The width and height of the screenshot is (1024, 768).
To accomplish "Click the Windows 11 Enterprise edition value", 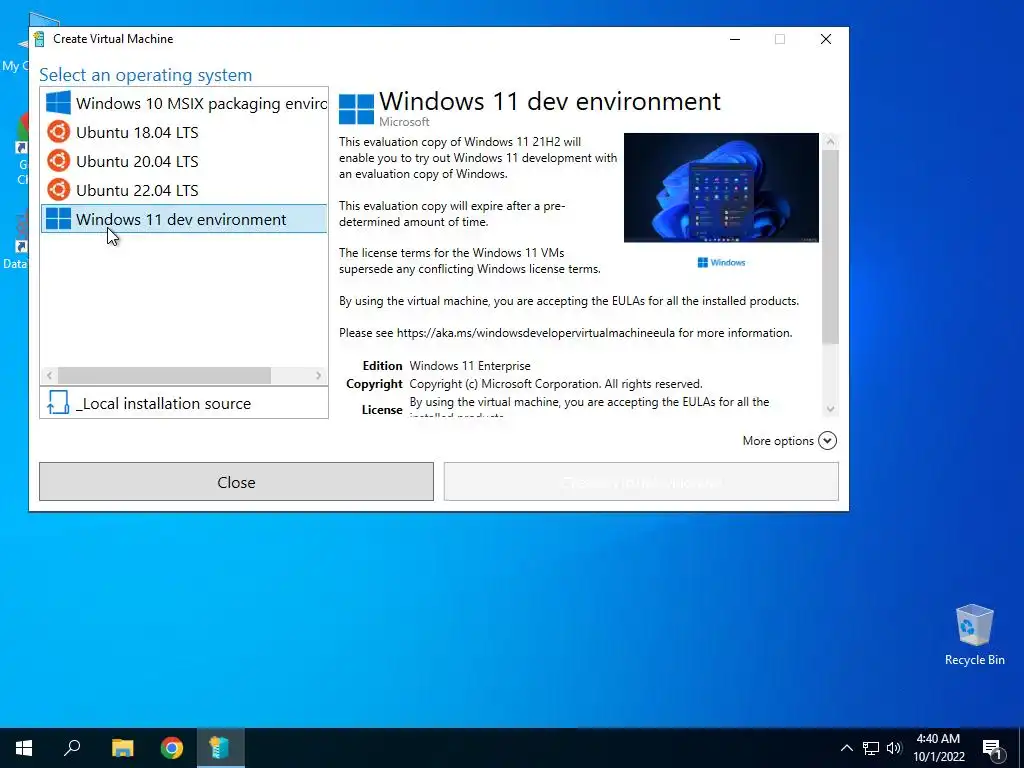I will tap(470, 366).
